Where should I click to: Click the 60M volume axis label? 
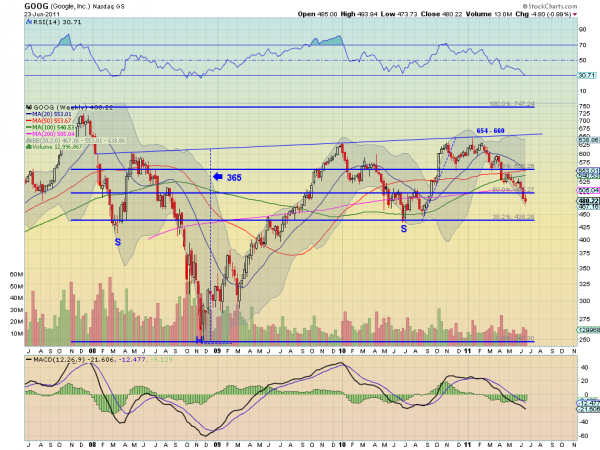coord(16,274)
